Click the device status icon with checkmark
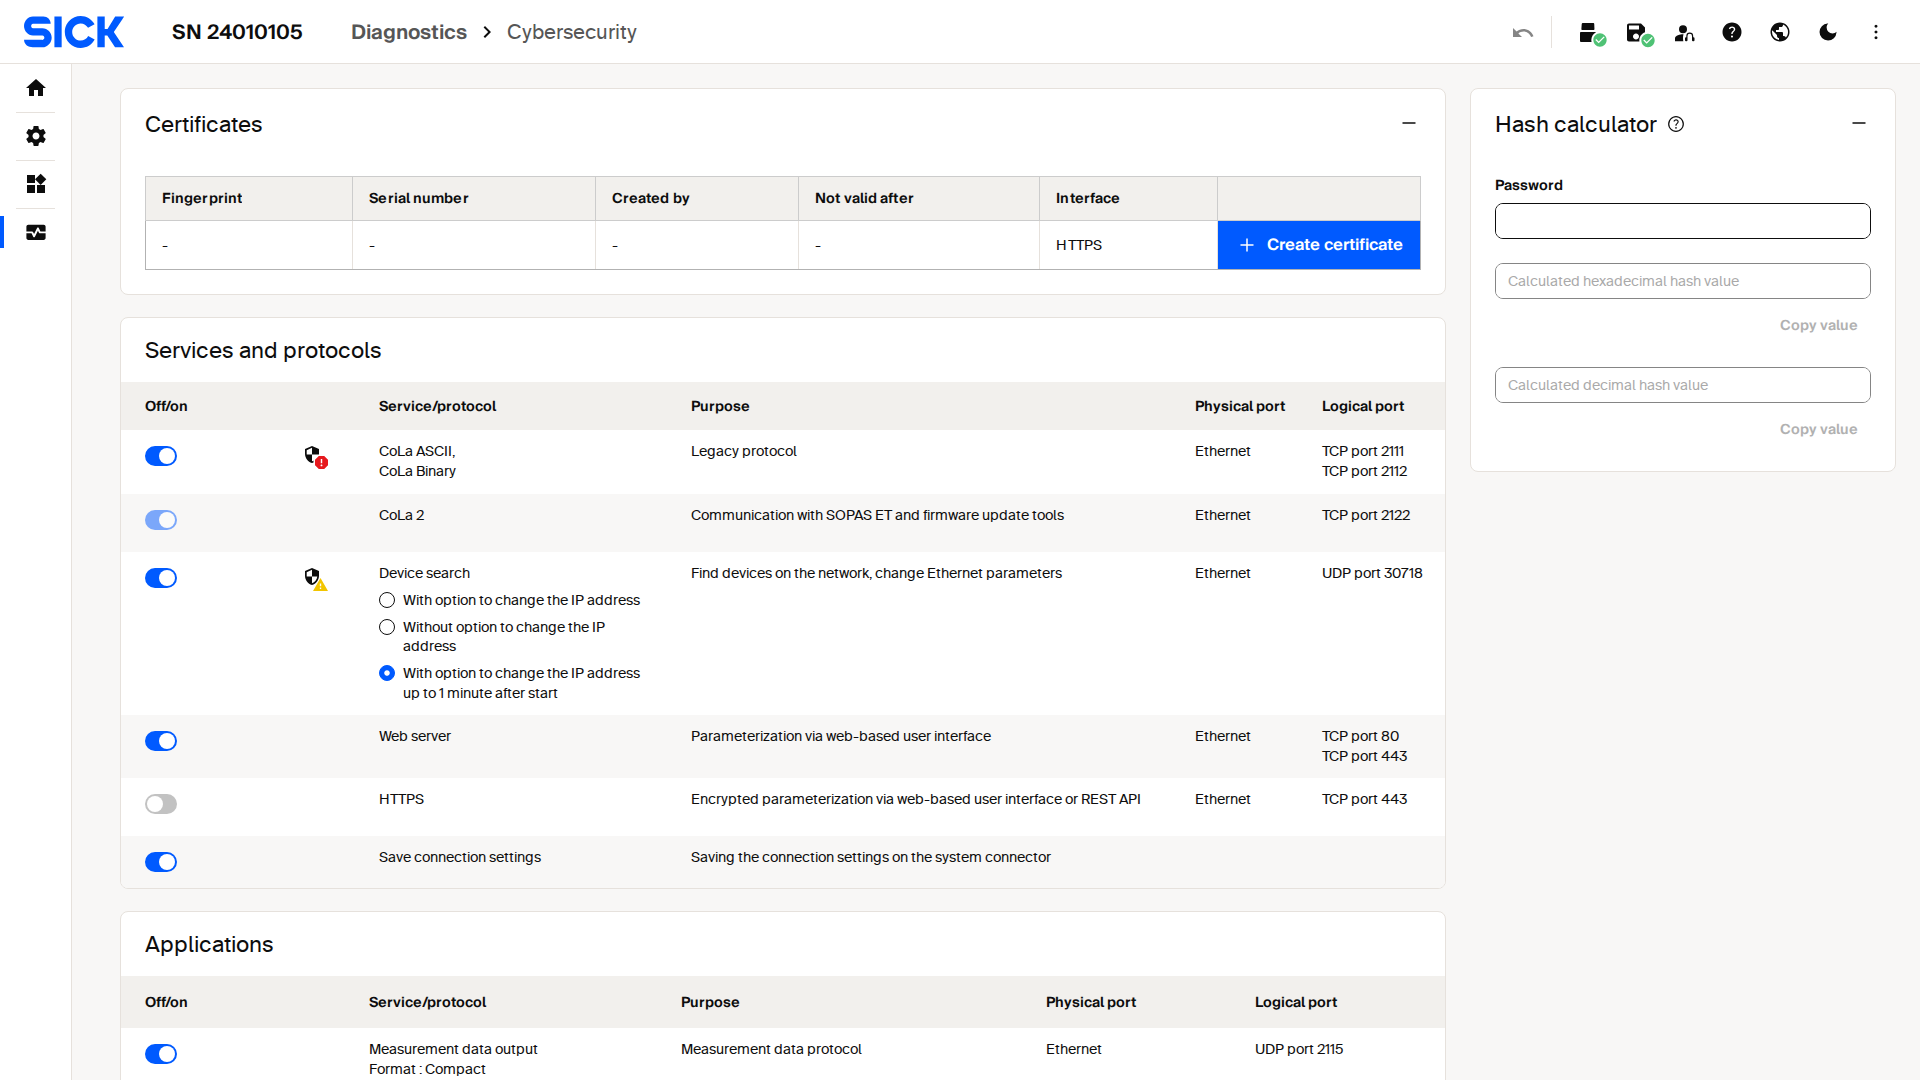Viewport: 1920px width, 1080px height. (x=1591, y=33)
